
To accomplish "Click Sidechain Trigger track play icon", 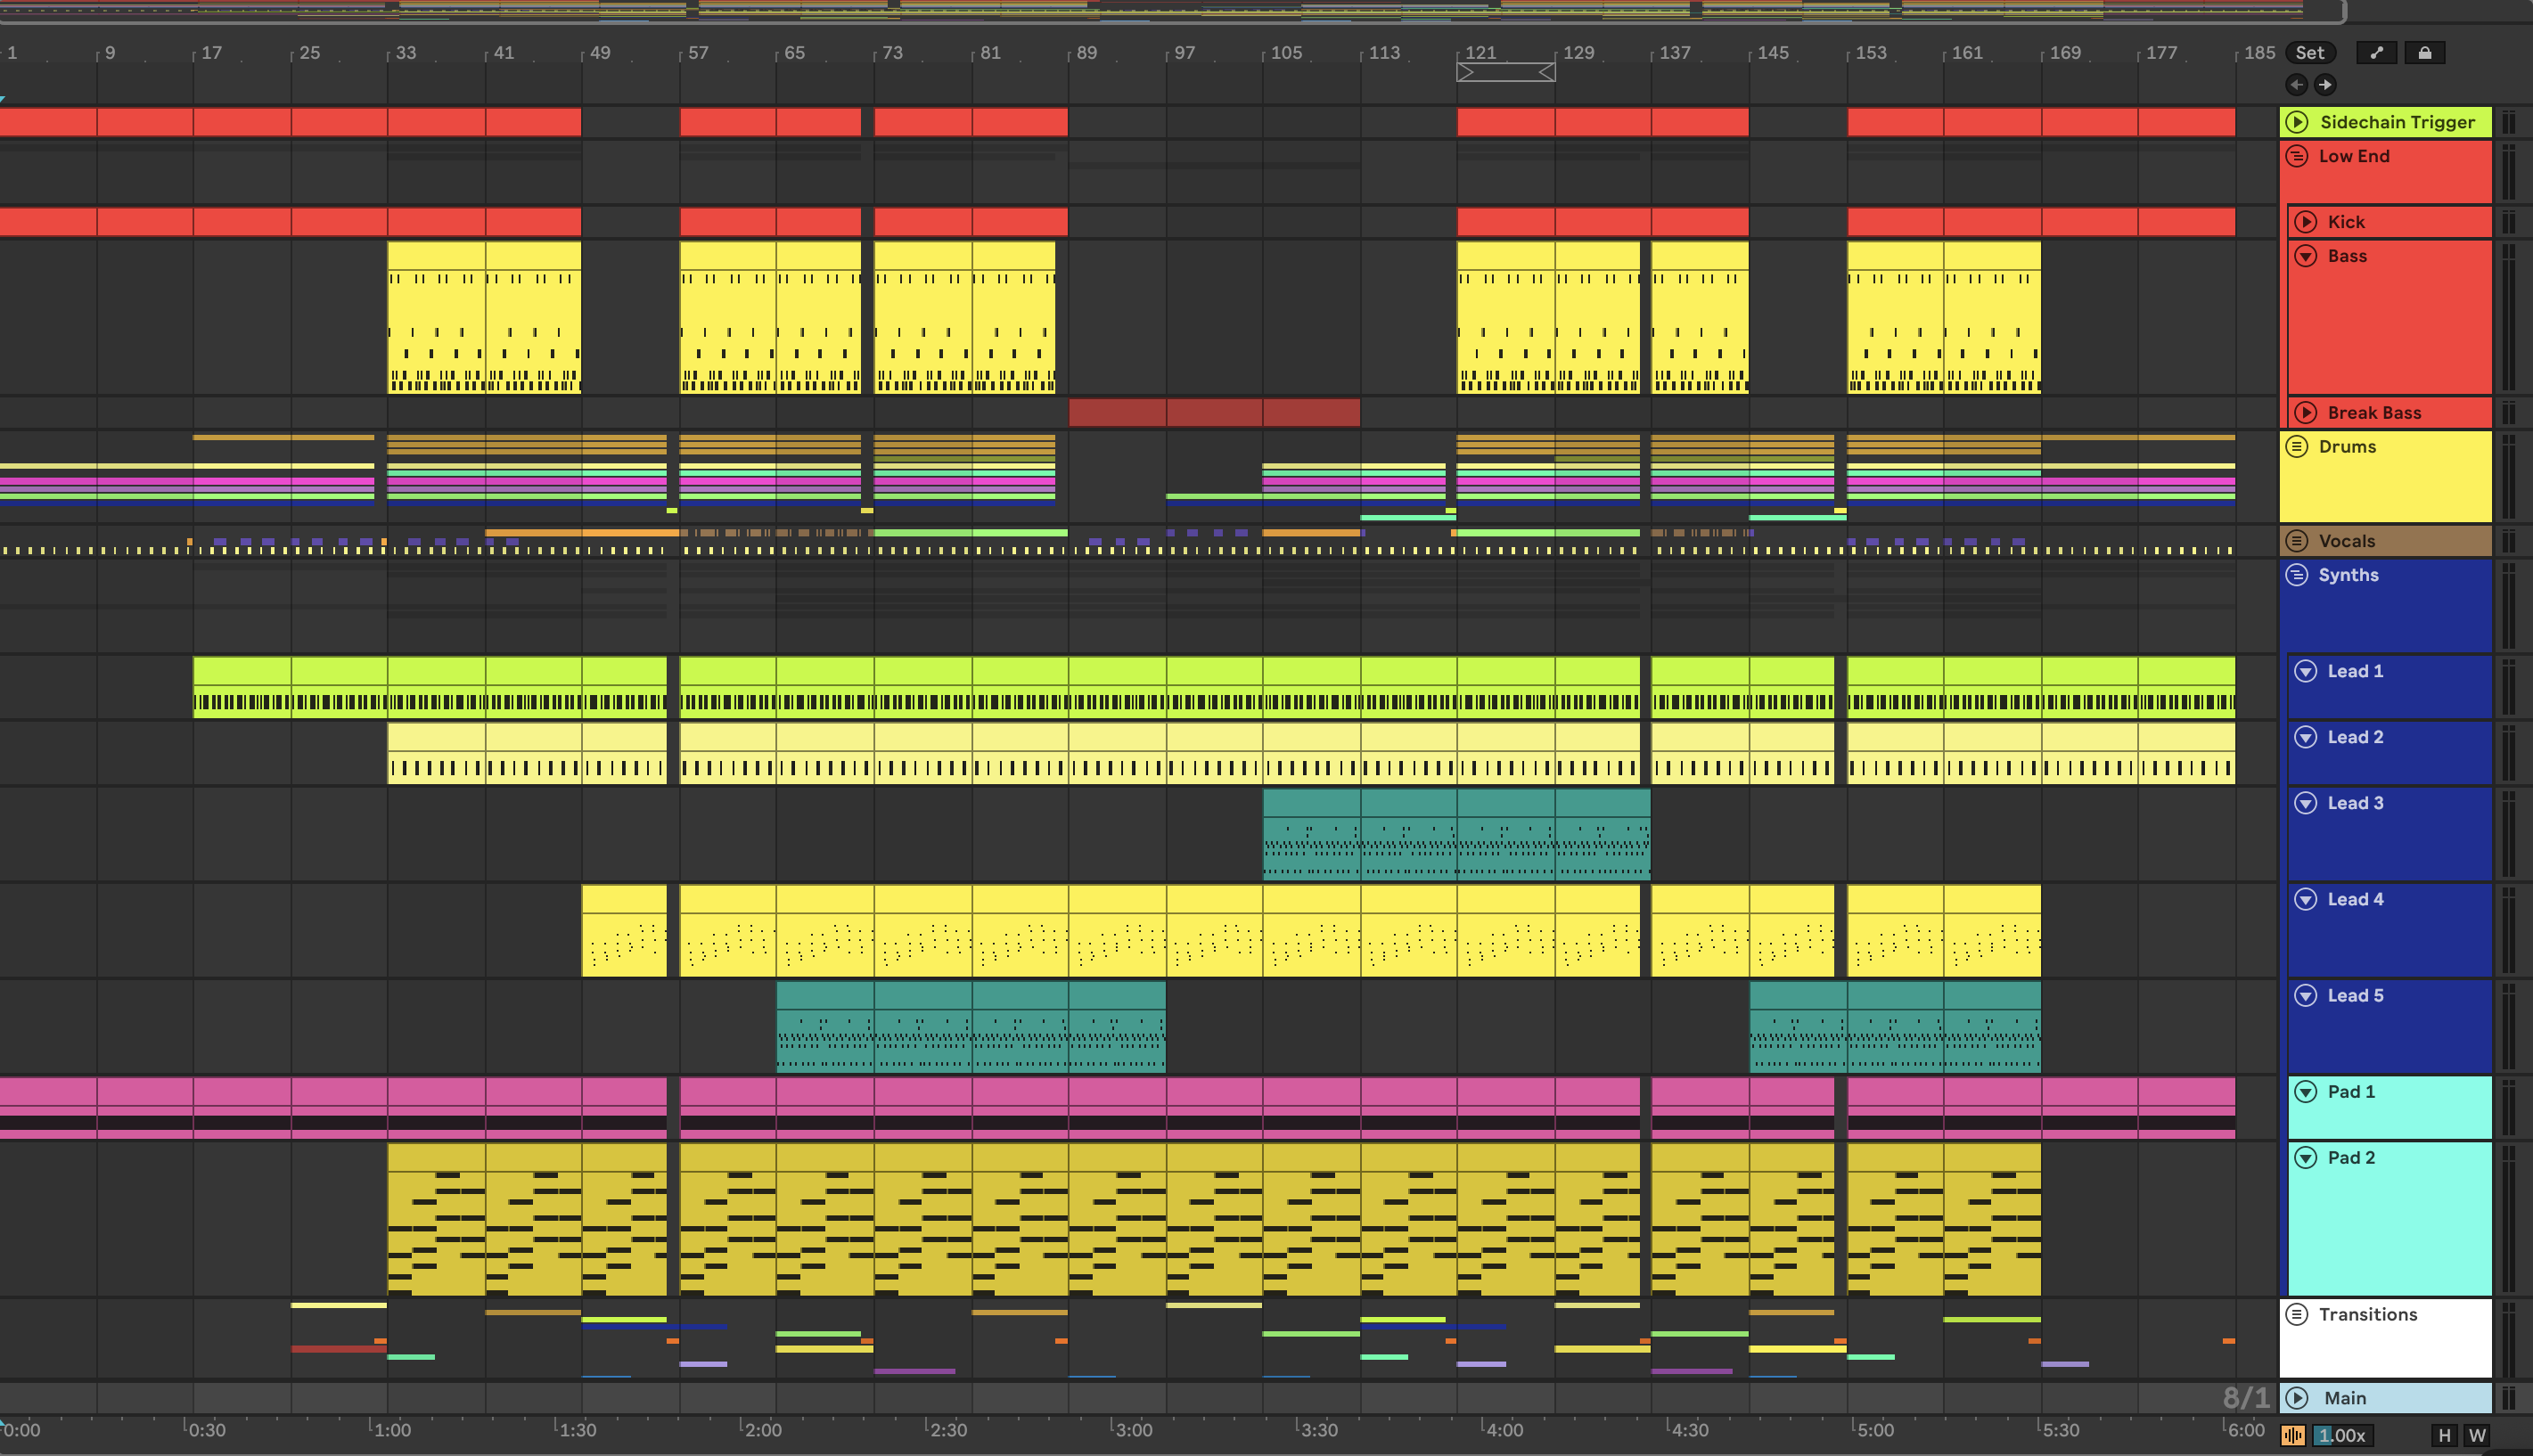I will [x=2297, y=122].
